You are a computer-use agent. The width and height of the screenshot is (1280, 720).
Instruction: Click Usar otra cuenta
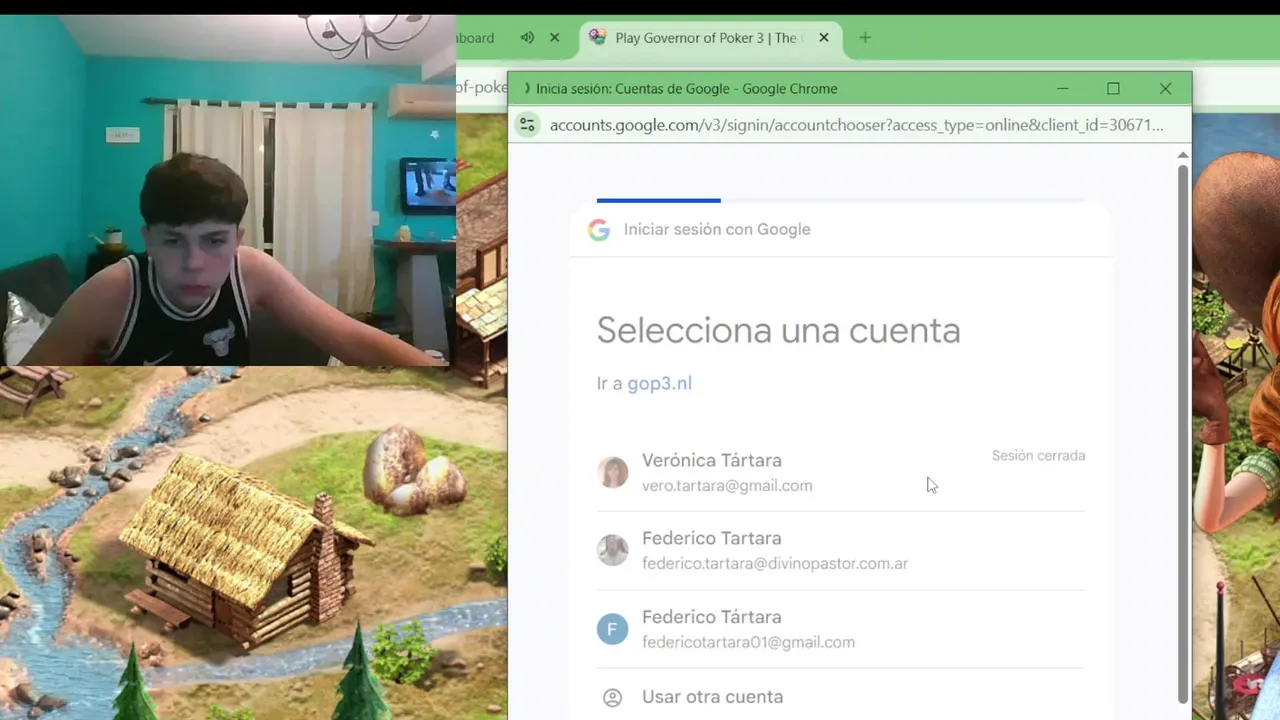point(840,696)
